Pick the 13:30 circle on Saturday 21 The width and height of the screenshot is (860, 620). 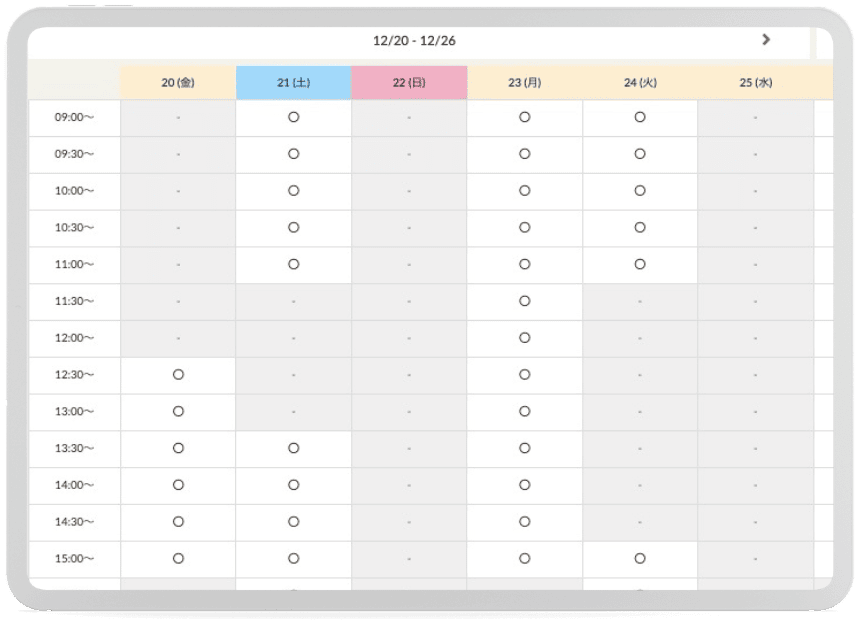click(294, 448)
